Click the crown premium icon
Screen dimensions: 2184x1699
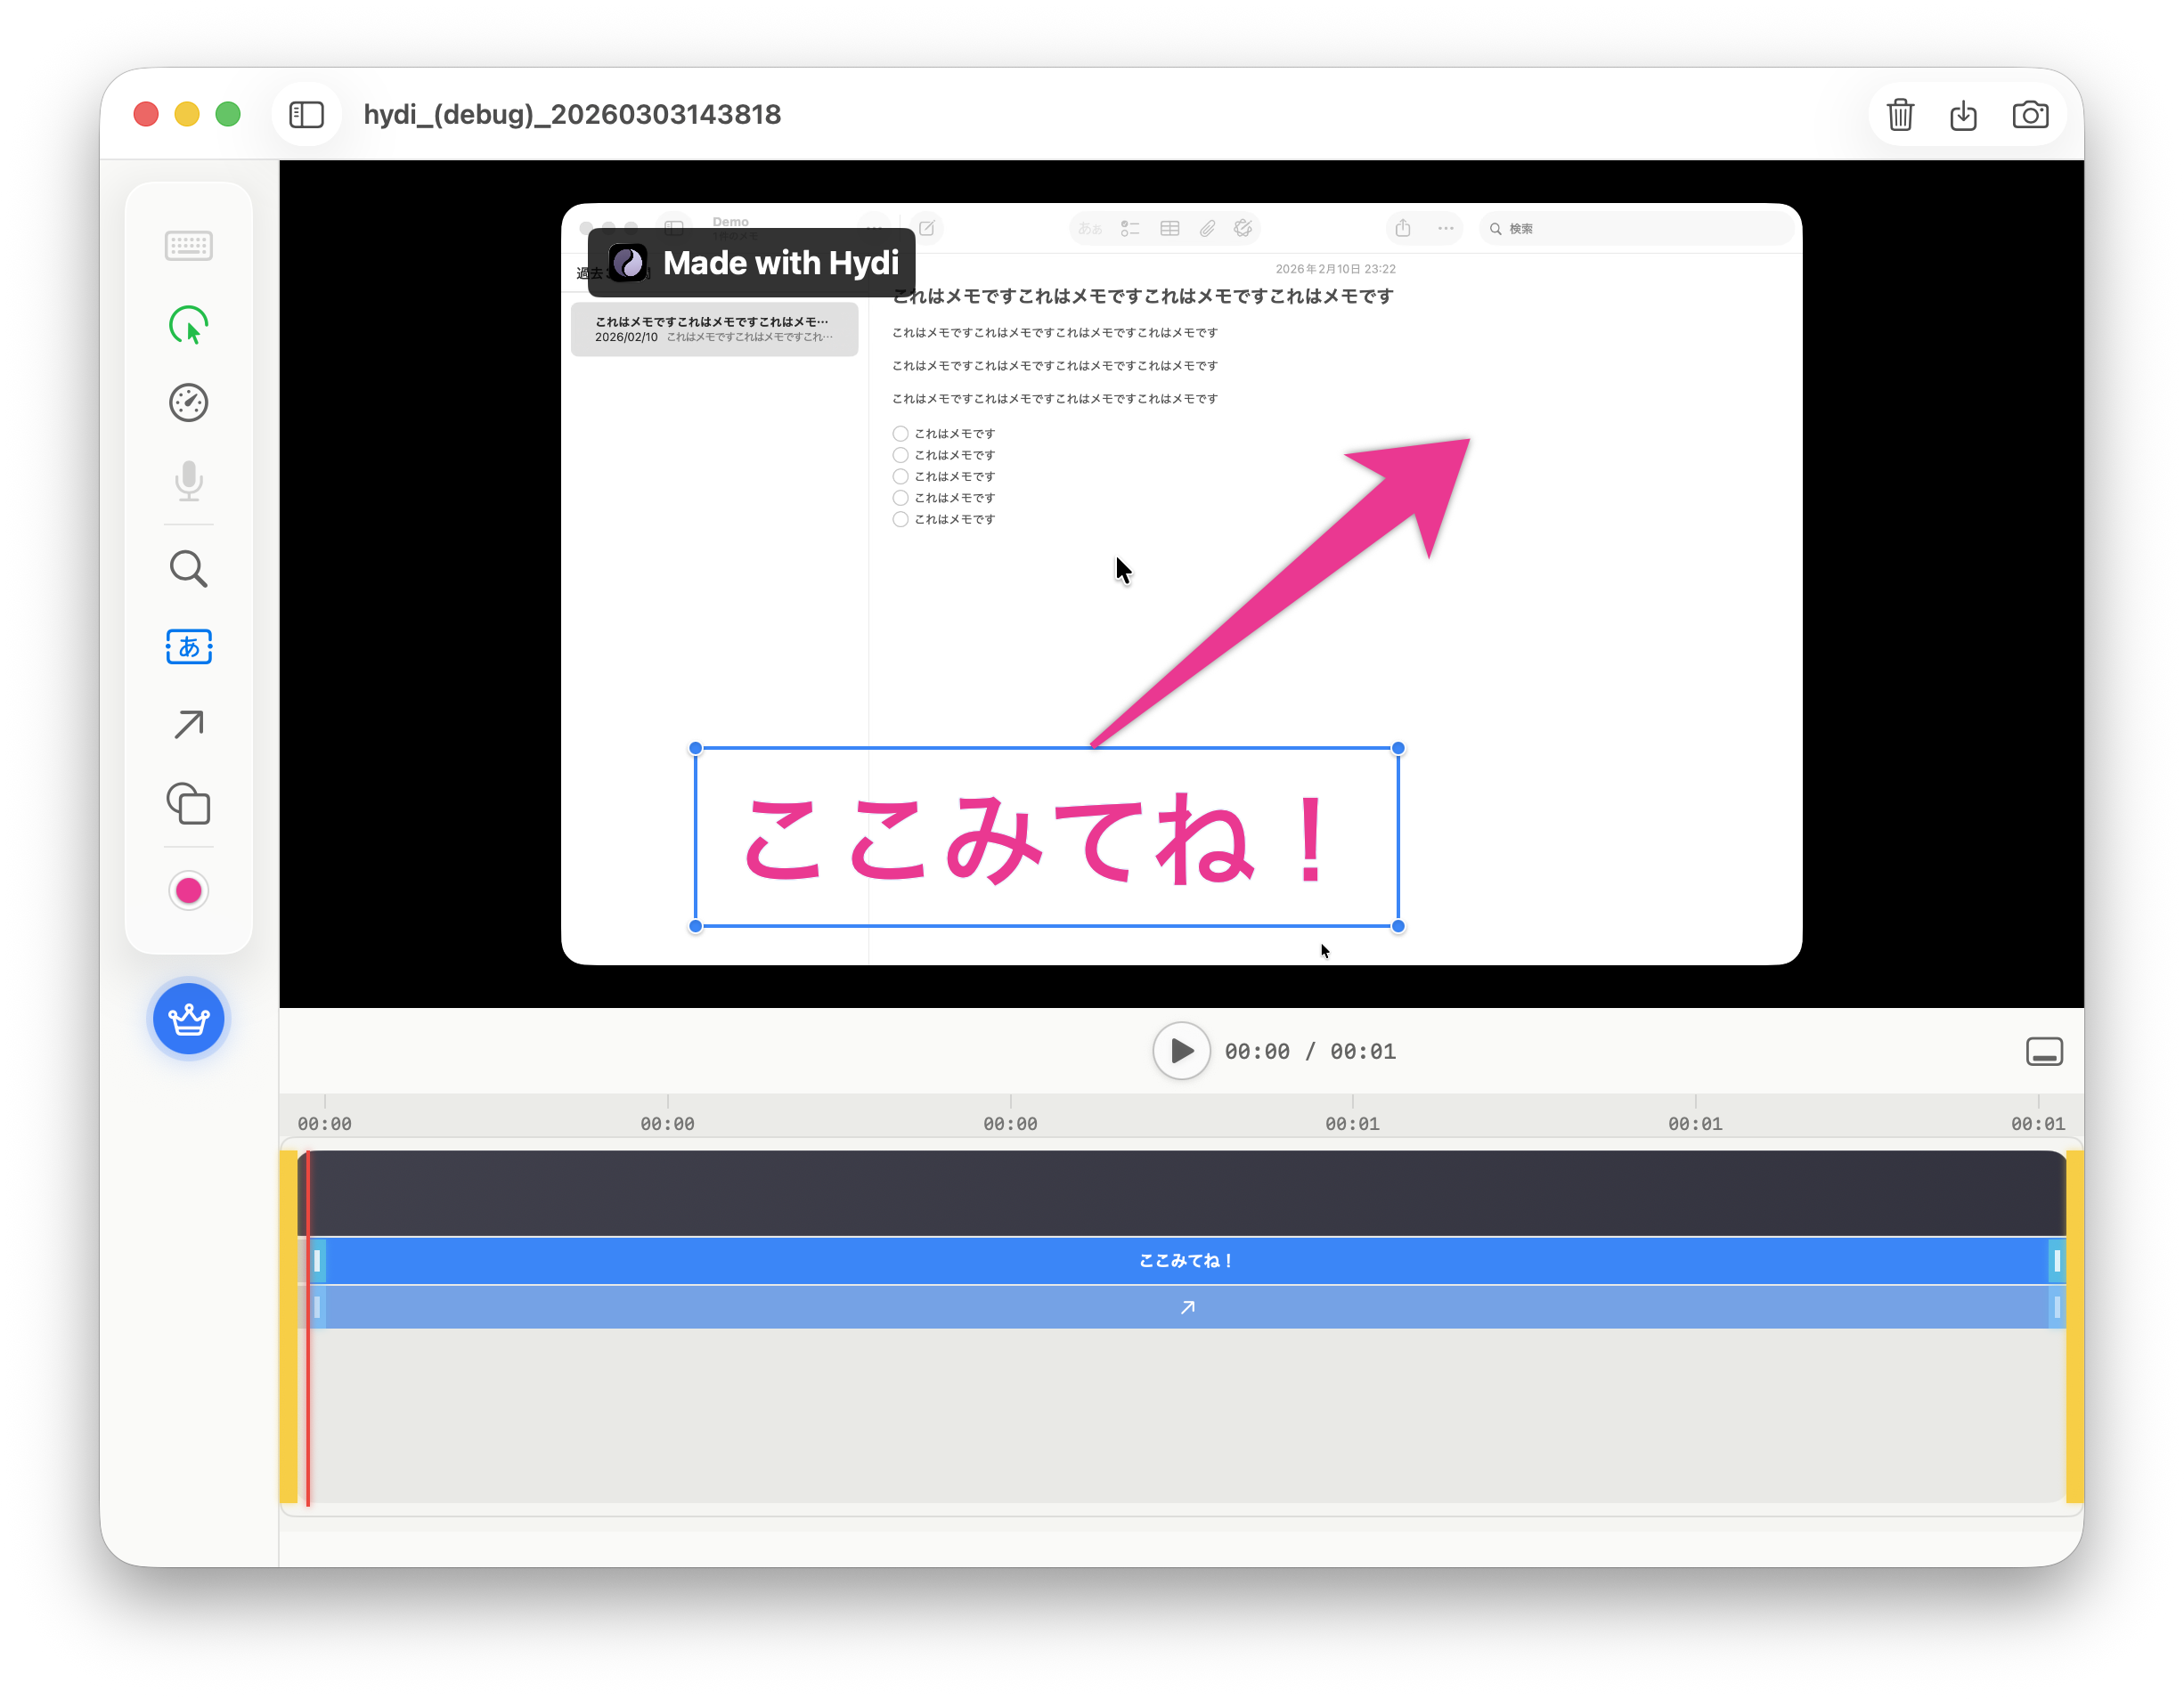coord(189,1019)
